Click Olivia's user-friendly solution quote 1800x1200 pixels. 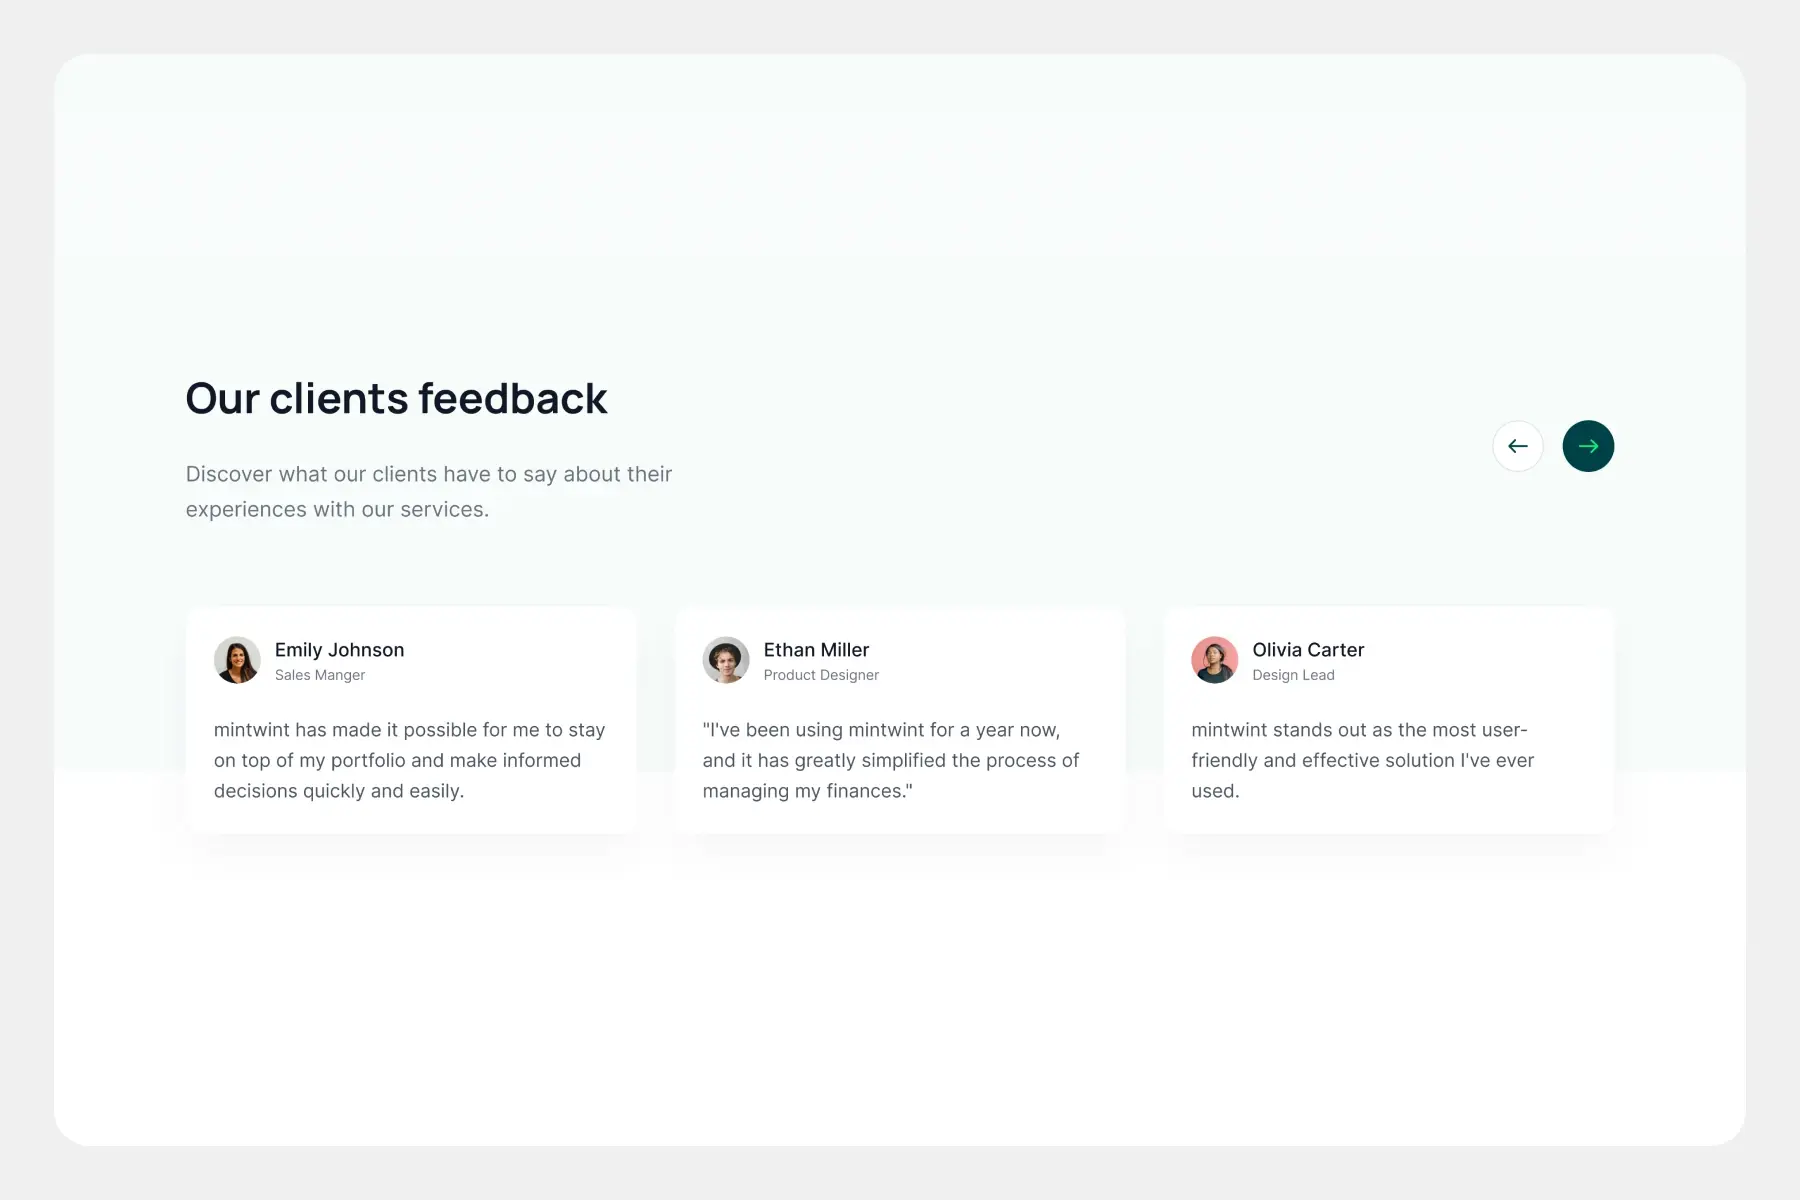[1362, 760]
